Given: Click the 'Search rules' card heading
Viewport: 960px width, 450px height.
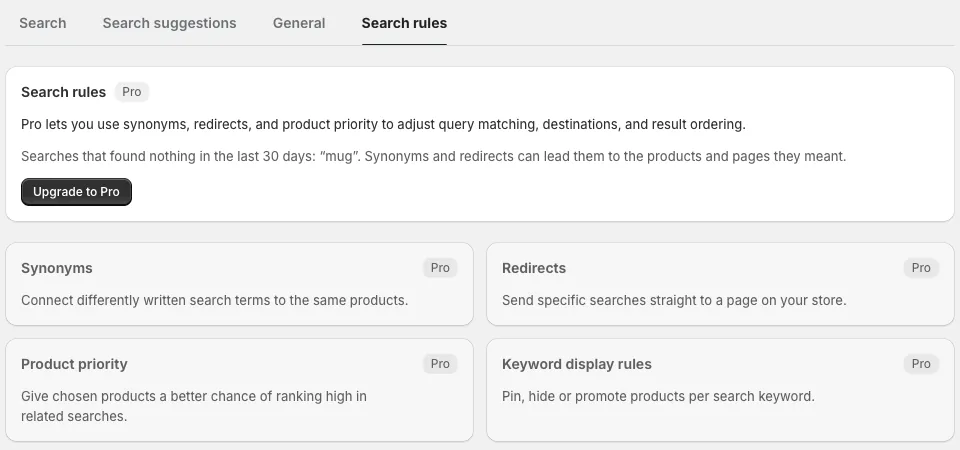Looking at the screenshot, I should point(64,92).
